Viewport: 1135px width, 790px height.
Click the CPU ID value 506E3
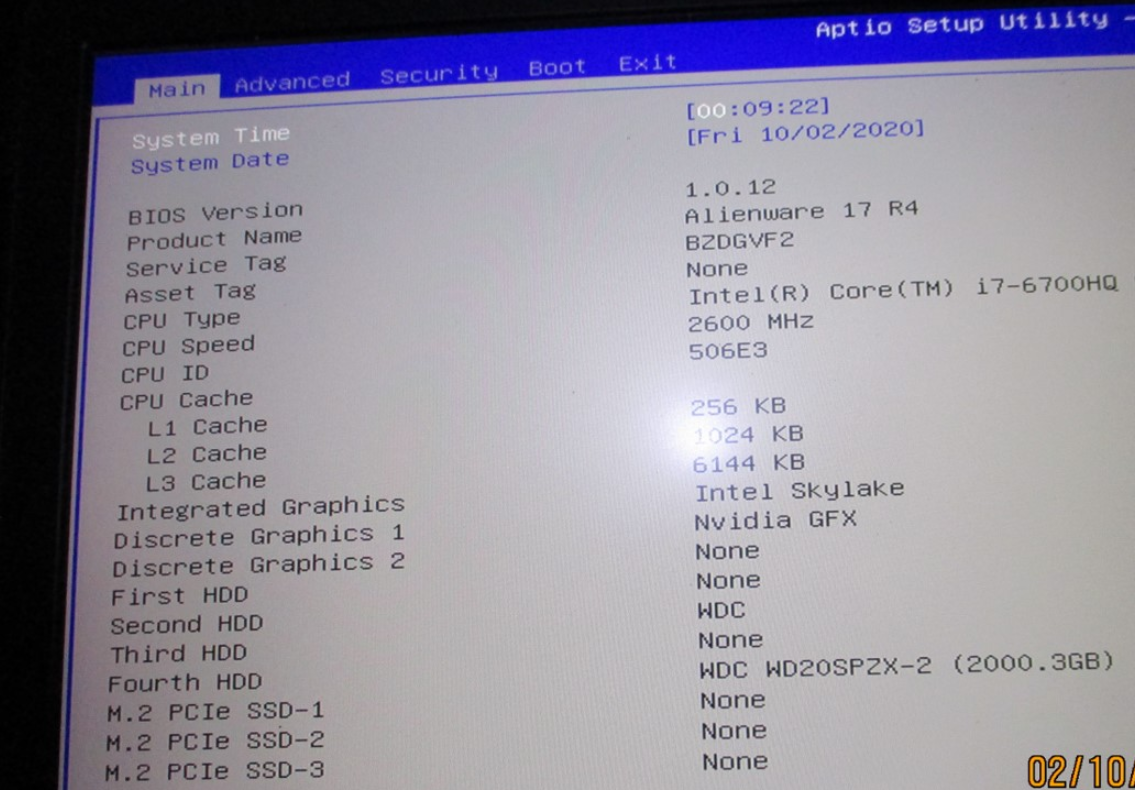click(727, 351)
